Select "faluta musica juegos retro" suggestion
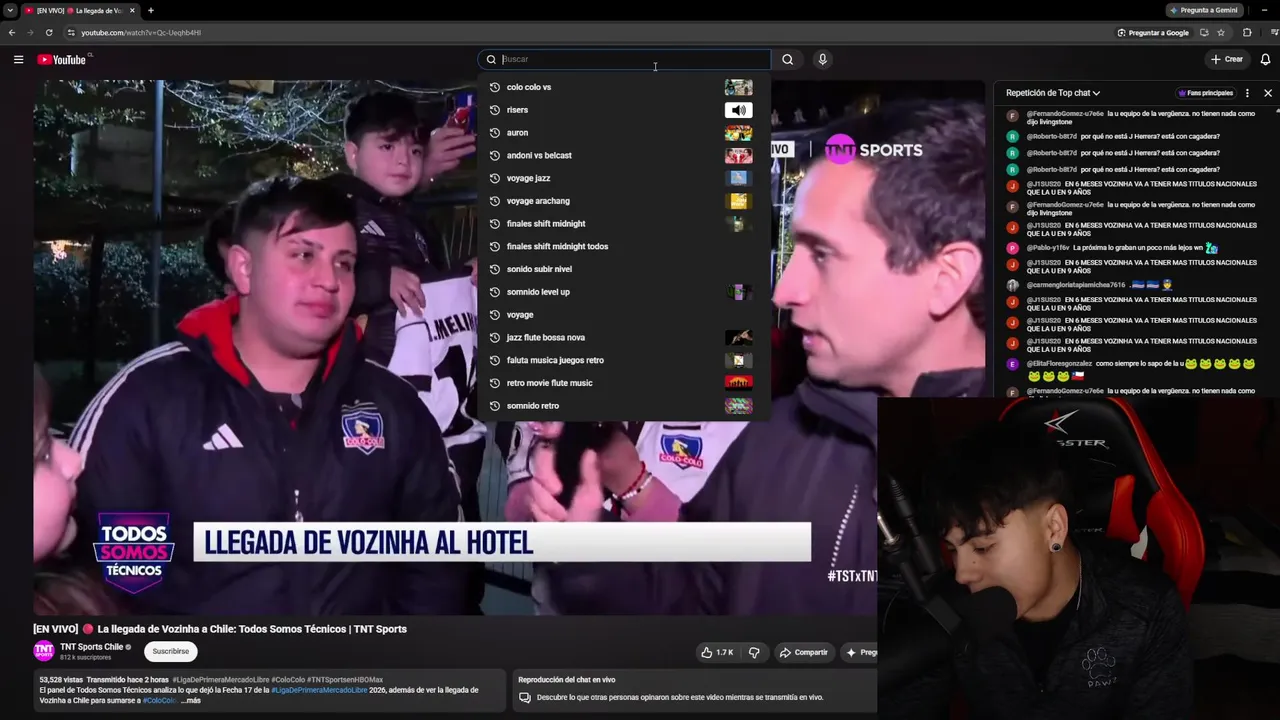Image resolution: width=1280 pixels, height=720 pixels. [x=622, y=360]
